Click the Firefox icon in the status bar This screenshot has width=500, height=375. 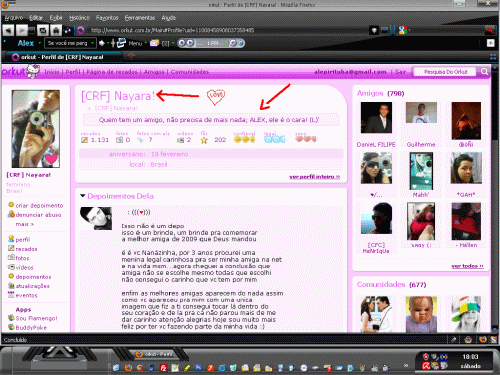pyautogui.click(x=482, y=339)
